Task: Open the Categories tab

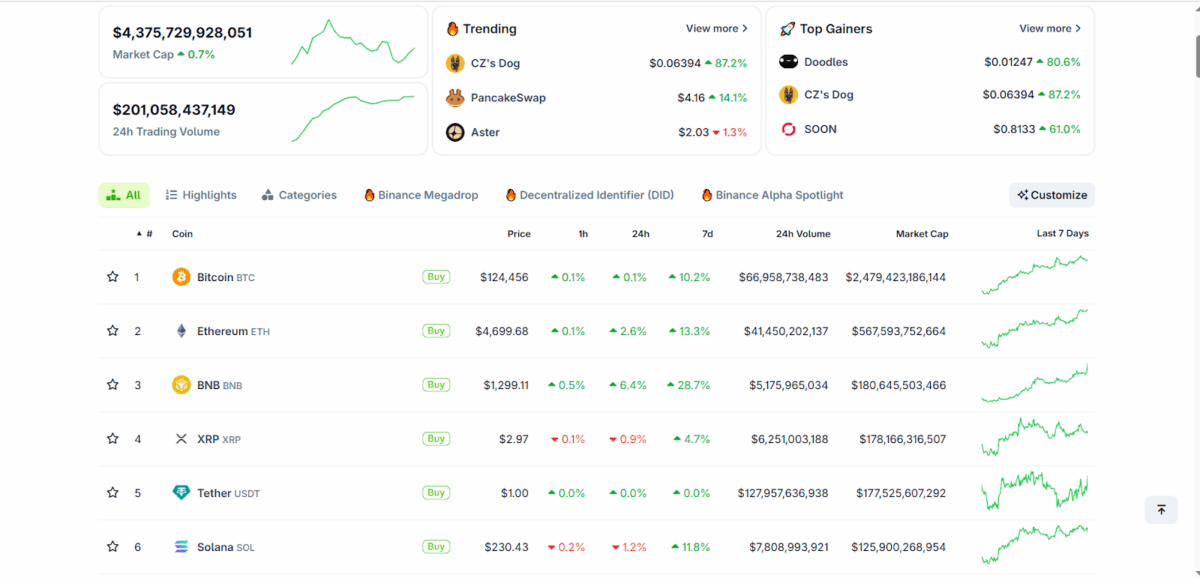Action: (299, 195)
